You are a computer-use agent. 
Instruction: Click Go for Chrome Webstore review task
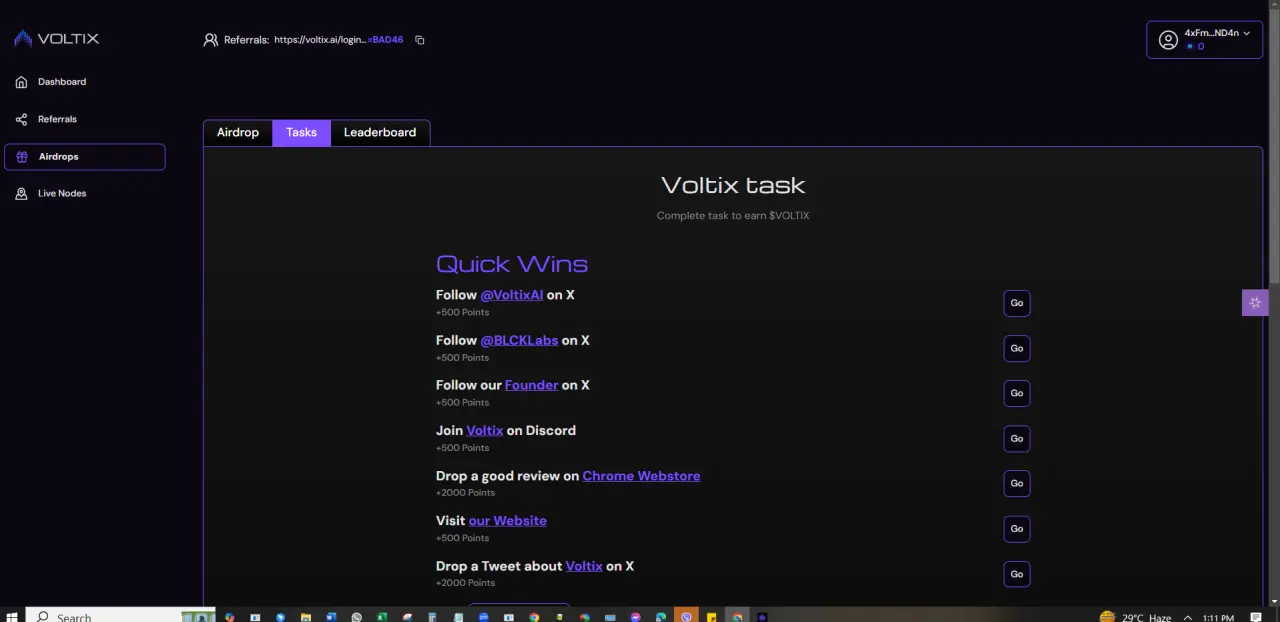pyautogui.click(x=1017, y=484)
